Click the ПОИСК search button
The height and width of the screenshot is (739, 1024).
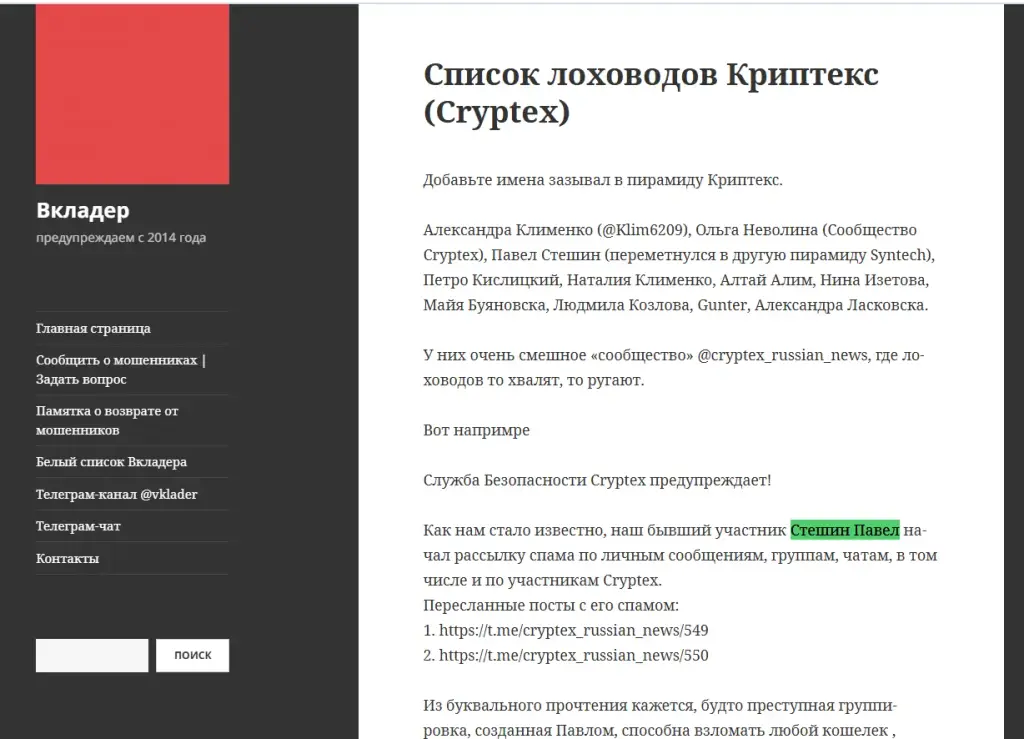coord(193,655)
